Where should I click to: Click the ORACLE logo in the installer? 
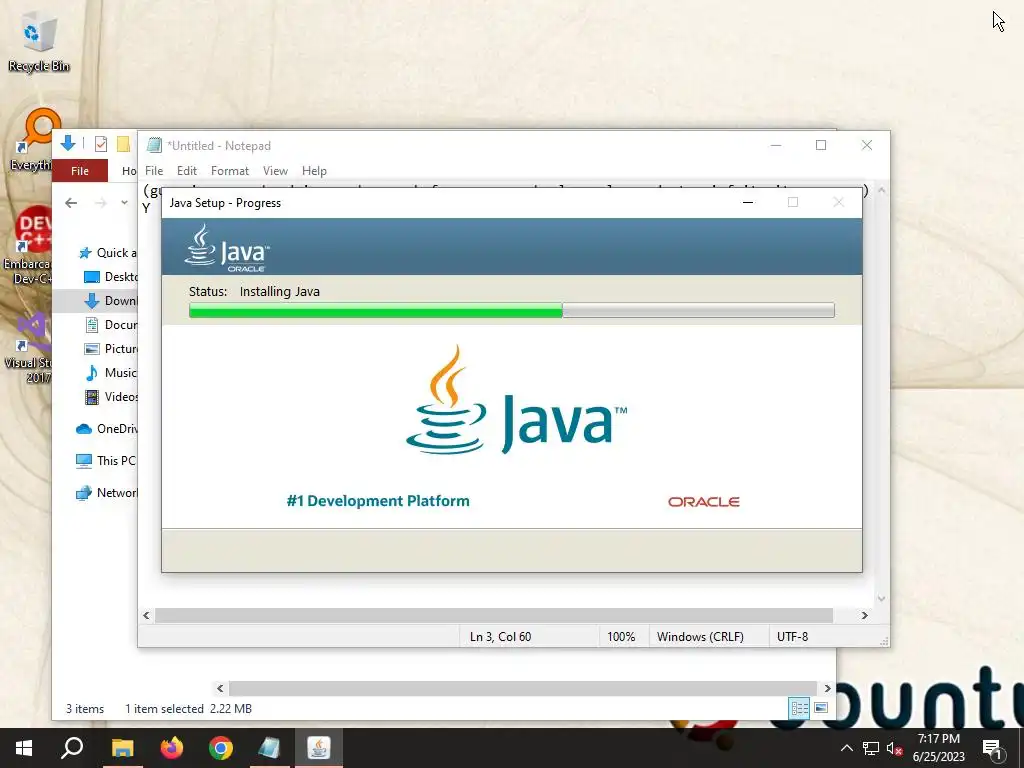pyautogui.click(x=703, y=502)
